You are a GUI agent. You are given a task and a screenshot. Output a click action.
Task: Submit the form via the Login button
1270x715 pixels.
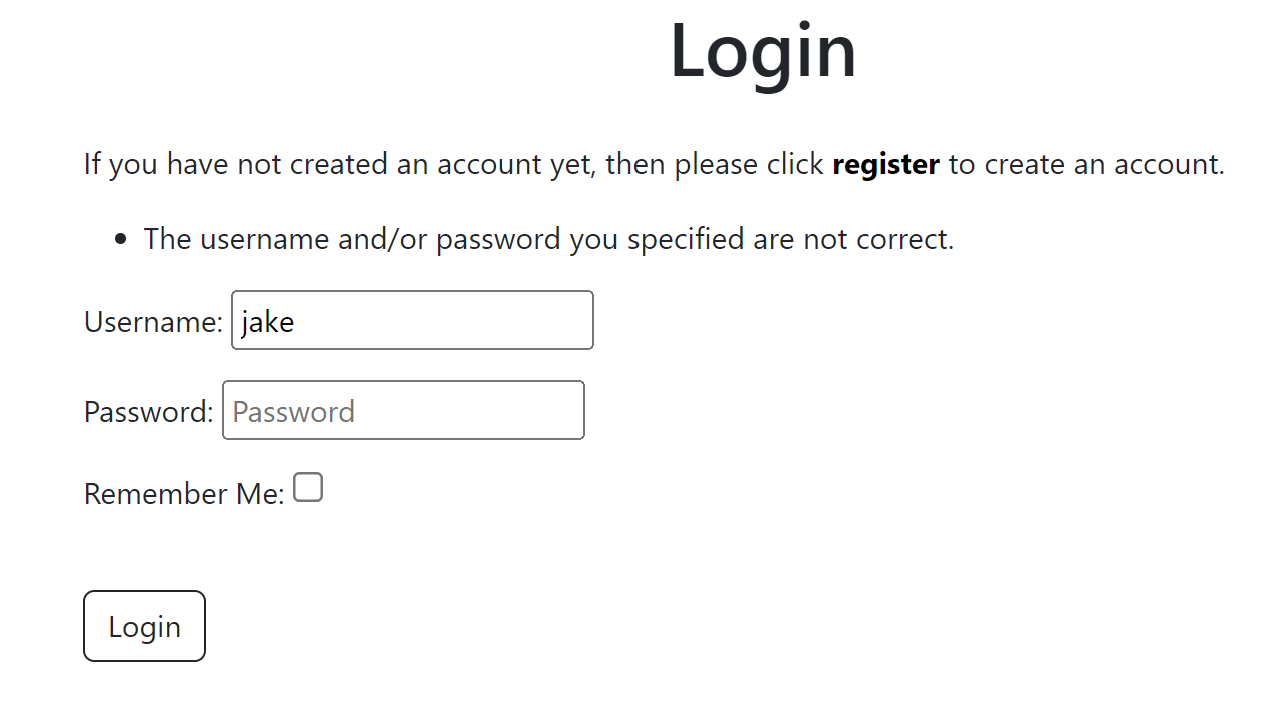pyautogui.click(x=144, y=626)
